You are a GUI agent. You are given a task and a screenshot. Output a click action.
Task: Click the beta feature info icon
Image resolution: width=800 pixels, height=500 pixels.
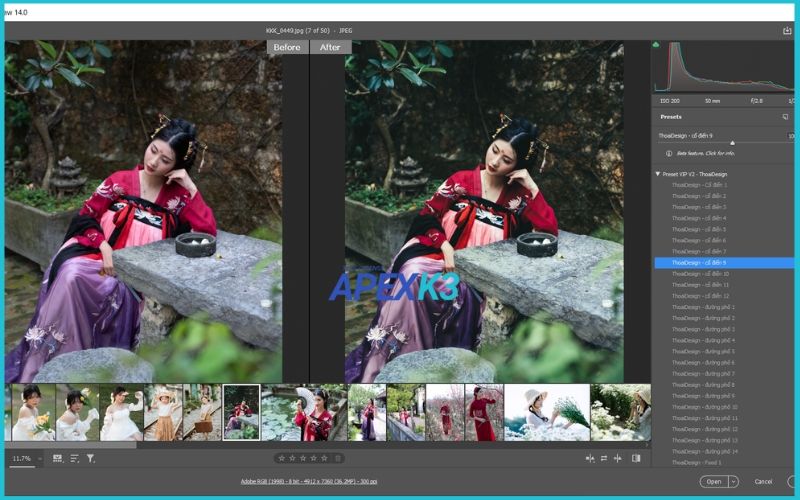[669, 154]
